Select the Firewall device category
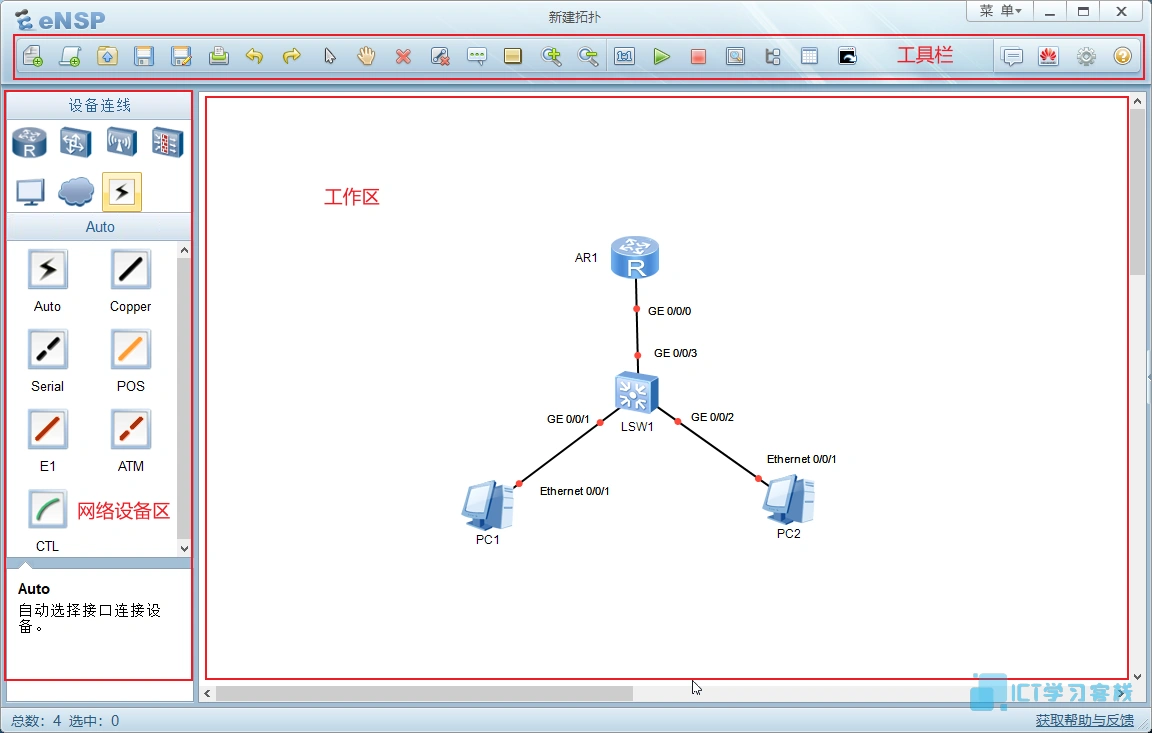Screen dimensions: 1152x733 coord(168,142)
